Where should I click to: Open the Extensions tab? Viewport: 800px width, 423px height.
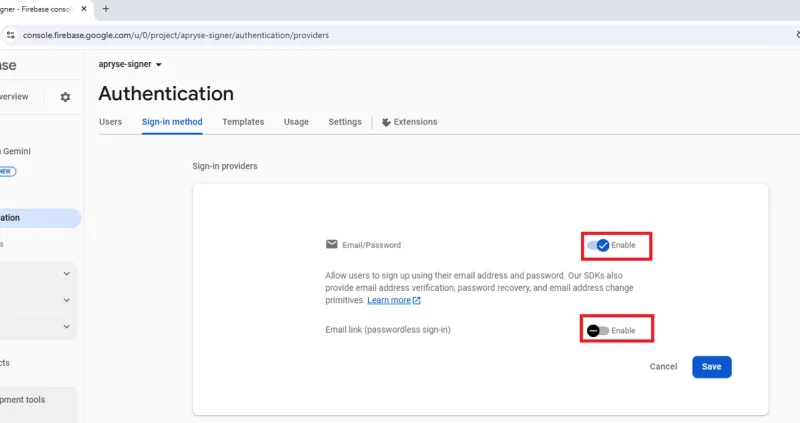click(410, 122)
